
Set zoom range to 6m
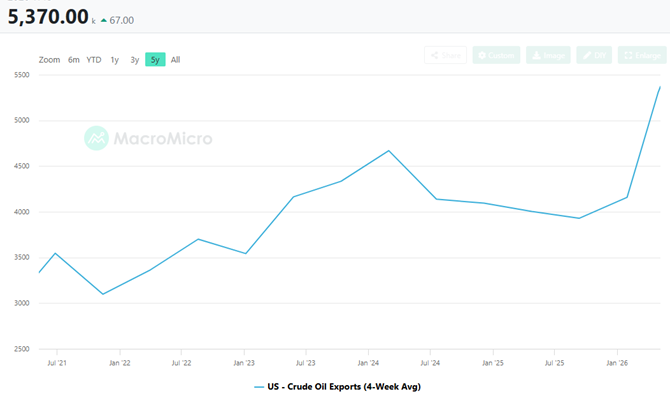point(73,60)
